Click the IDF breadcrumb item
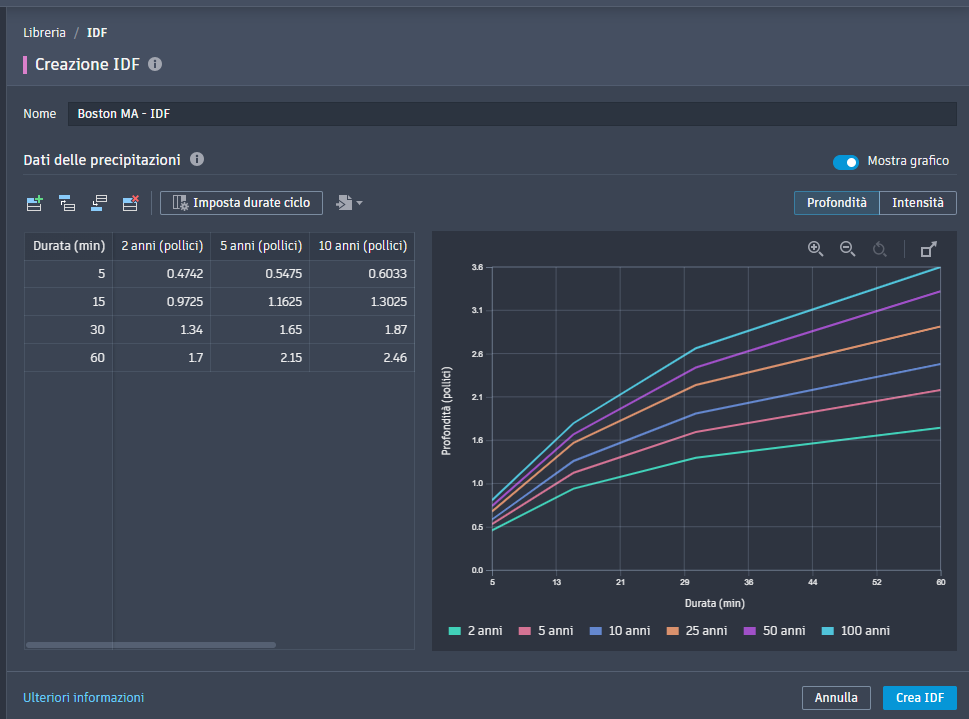969x719 pixels. [x=97, y=33]
